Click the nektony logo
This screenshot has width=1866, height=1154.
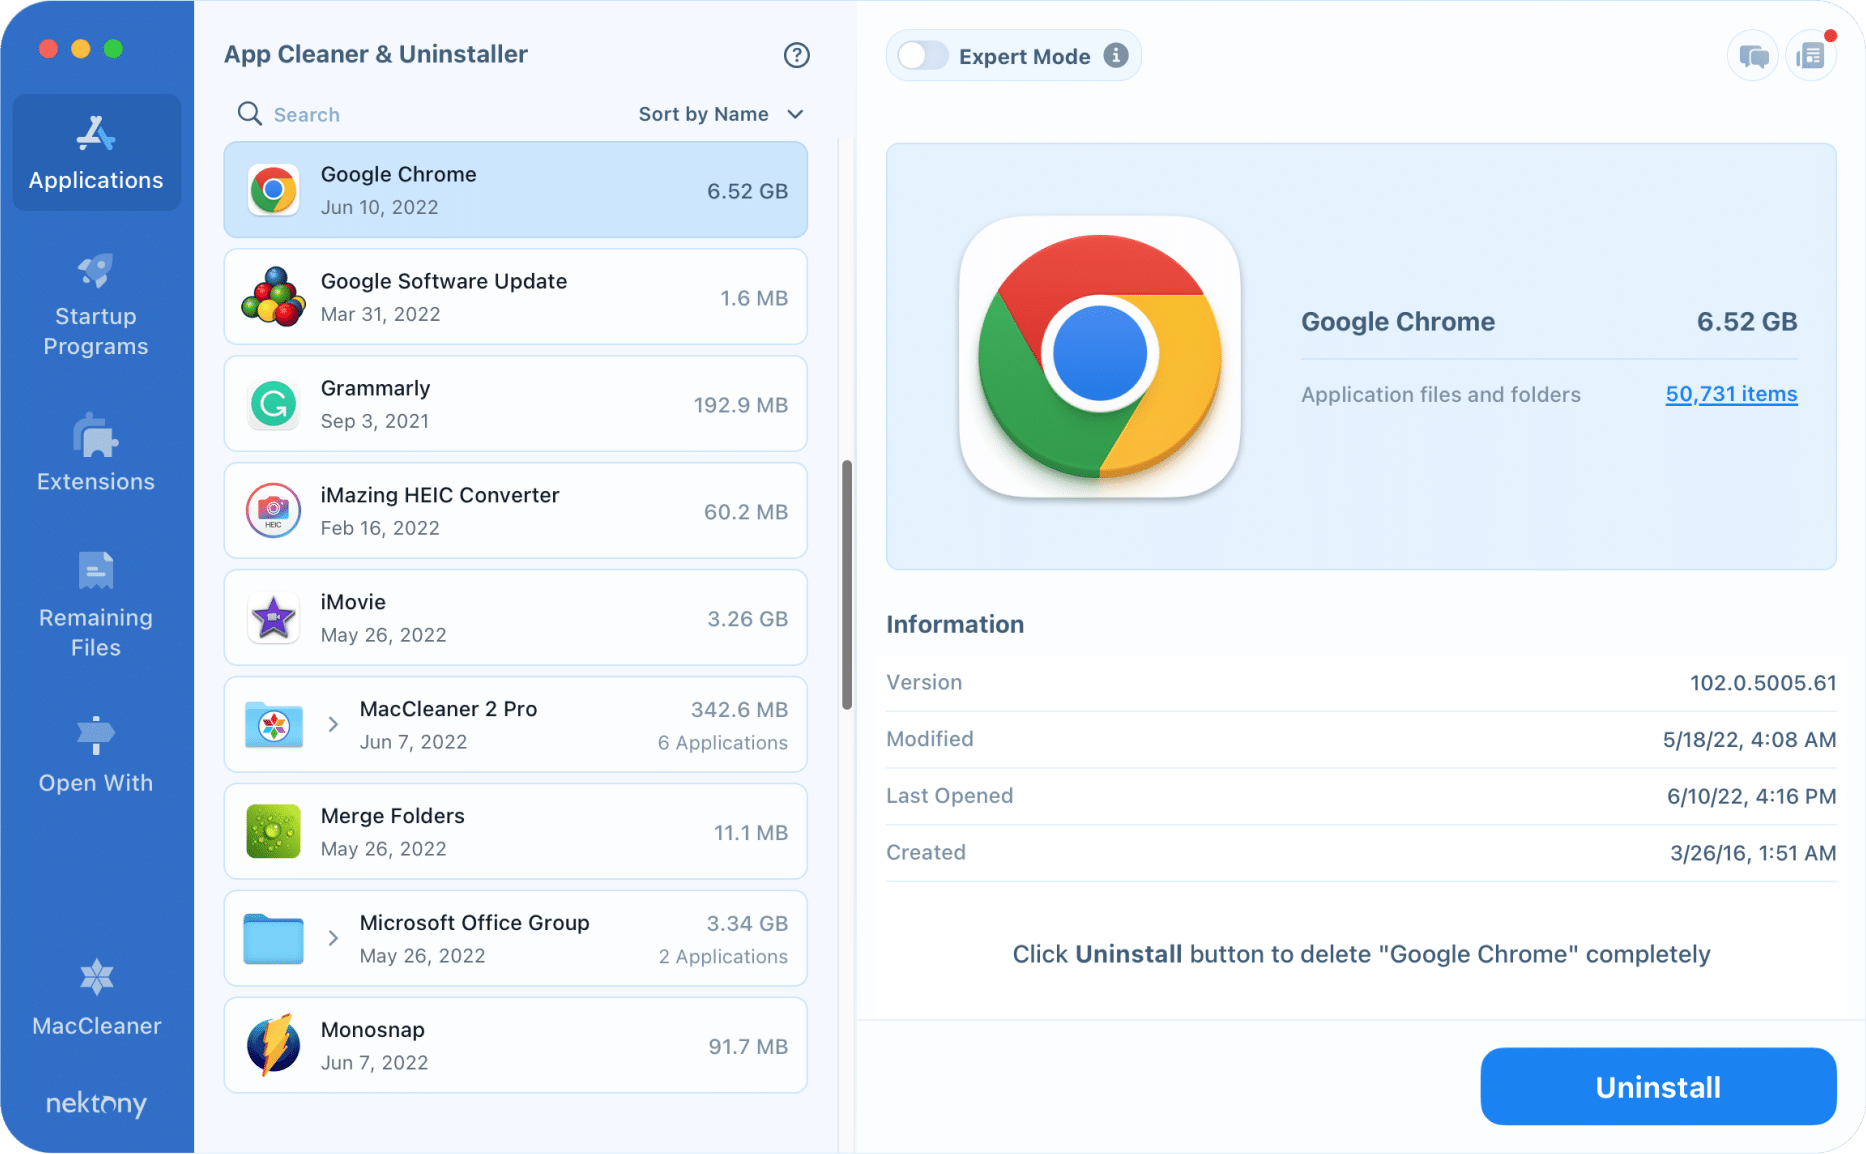[x=96, y=1103]
